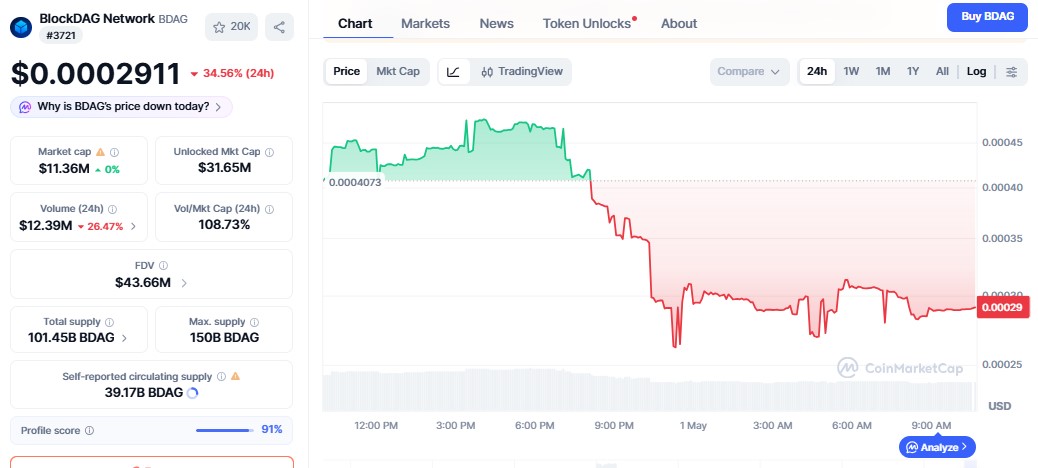Open the share icon button
Image resolution: width=1038 pixels, height=468 pixels.
(279, 27)
